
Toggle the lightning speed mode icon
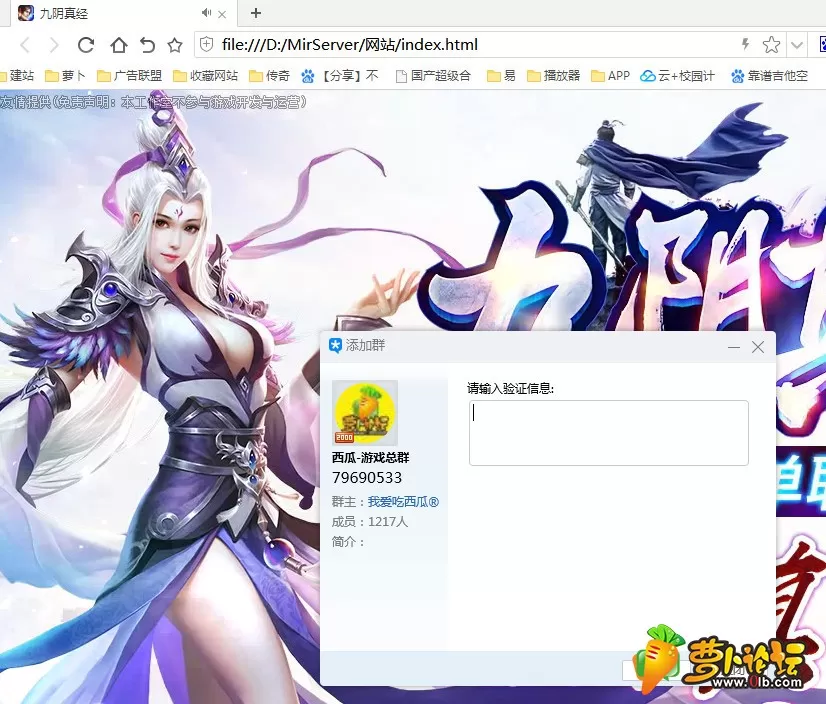point(745,44)
